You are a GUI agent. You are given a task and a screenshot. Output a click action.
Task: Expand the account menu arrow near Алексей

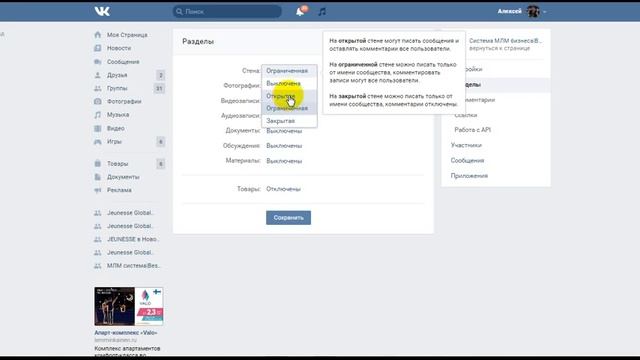pos(544,12)
